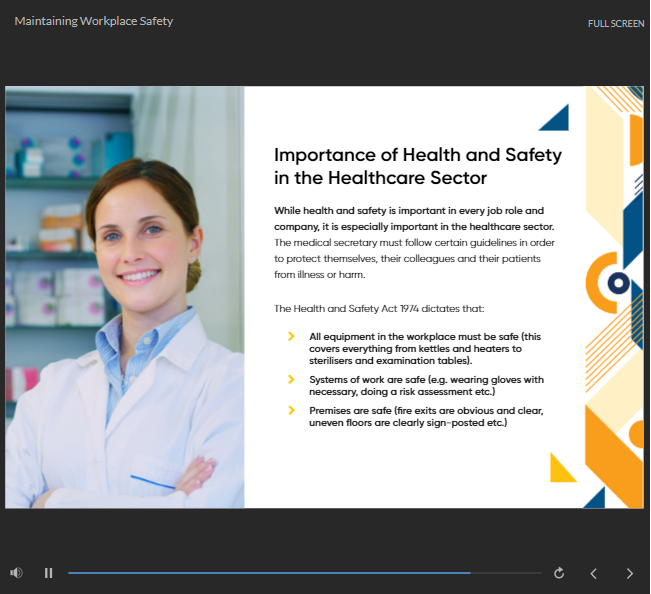
Task: Click the blue playback progress bar
Action: 268,573
